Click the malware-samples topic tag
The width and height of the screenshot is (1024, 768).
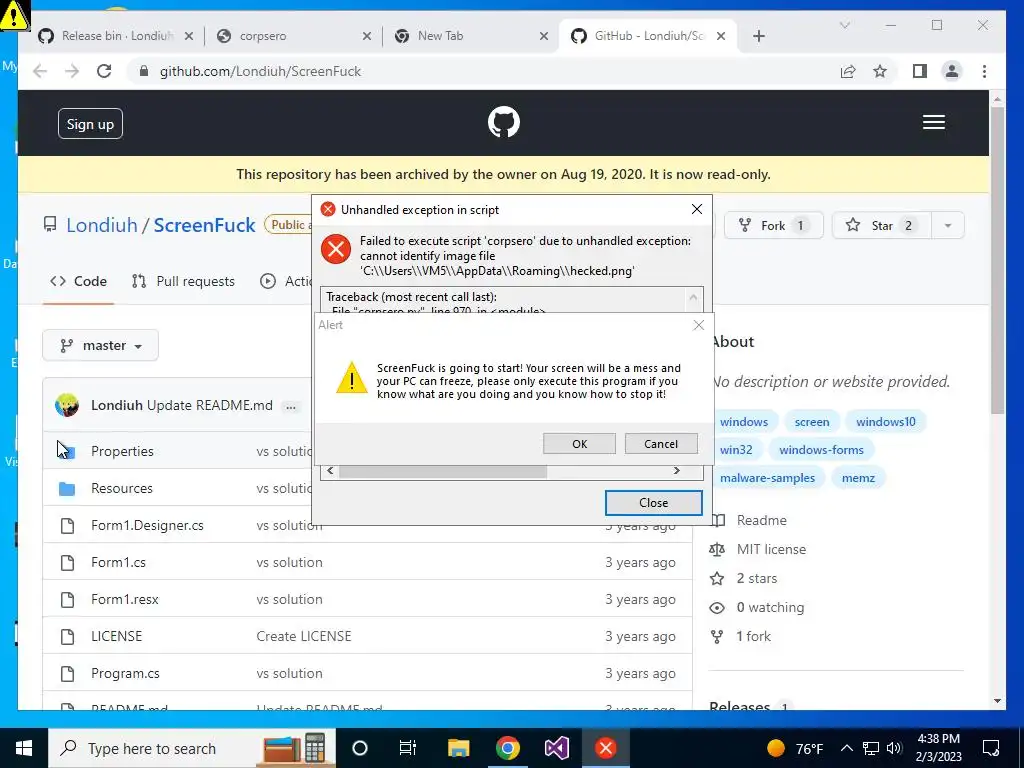tap(767, 478)
